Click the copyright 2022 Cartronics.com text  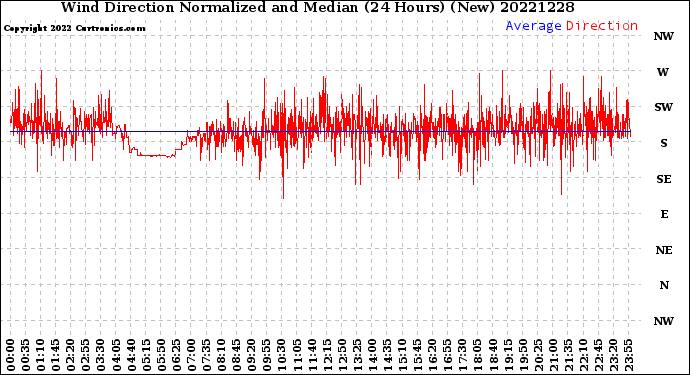tap(74, 28)
